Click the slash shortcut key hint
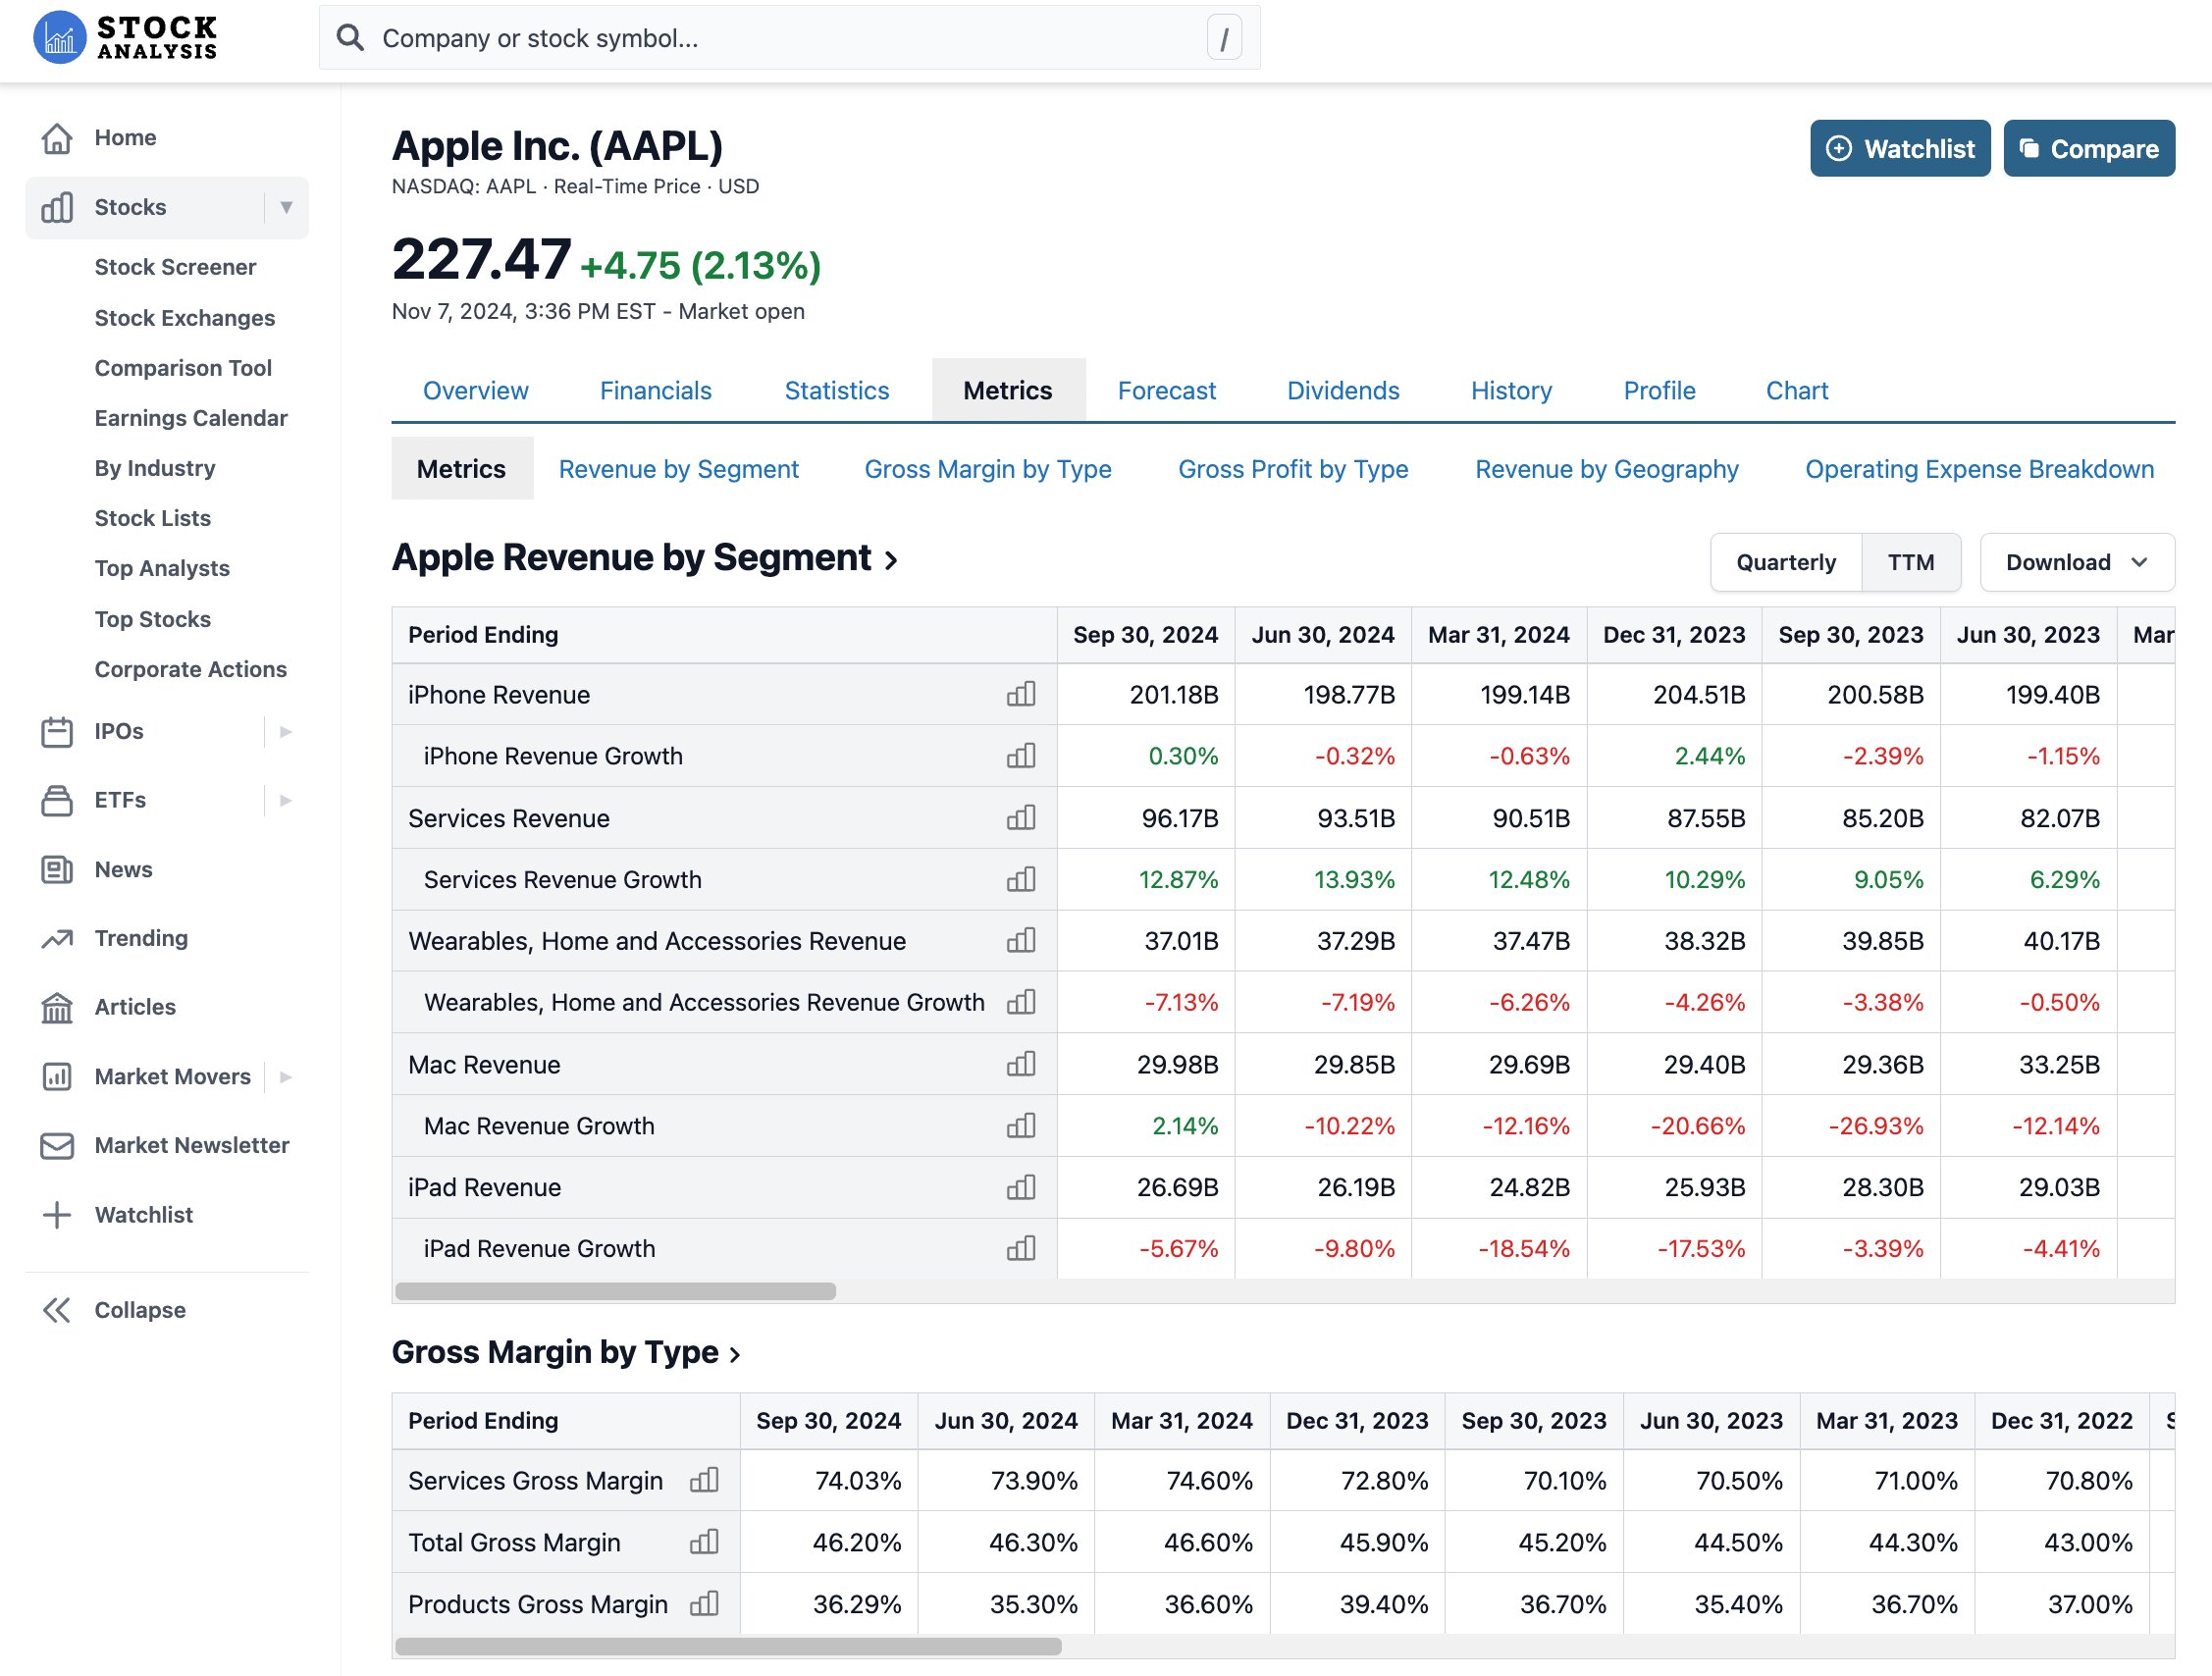2212x1676 pixels. tap(1224, 38)
